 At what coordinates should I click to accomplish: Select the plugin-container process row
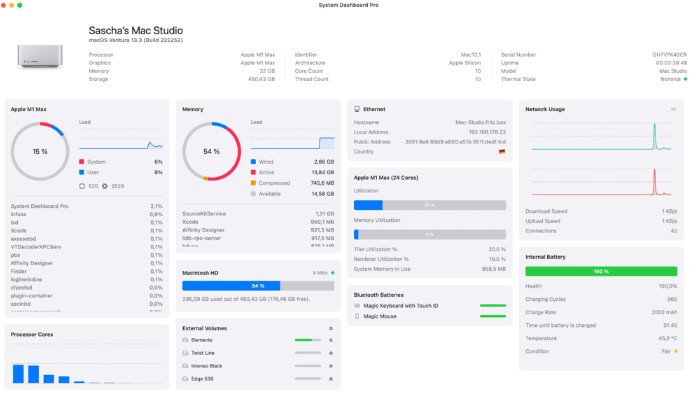[87, 296]
